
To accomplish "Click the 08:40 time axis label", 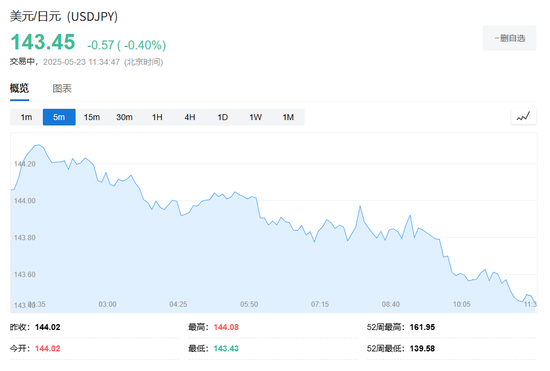I will (x=391, y=304).
